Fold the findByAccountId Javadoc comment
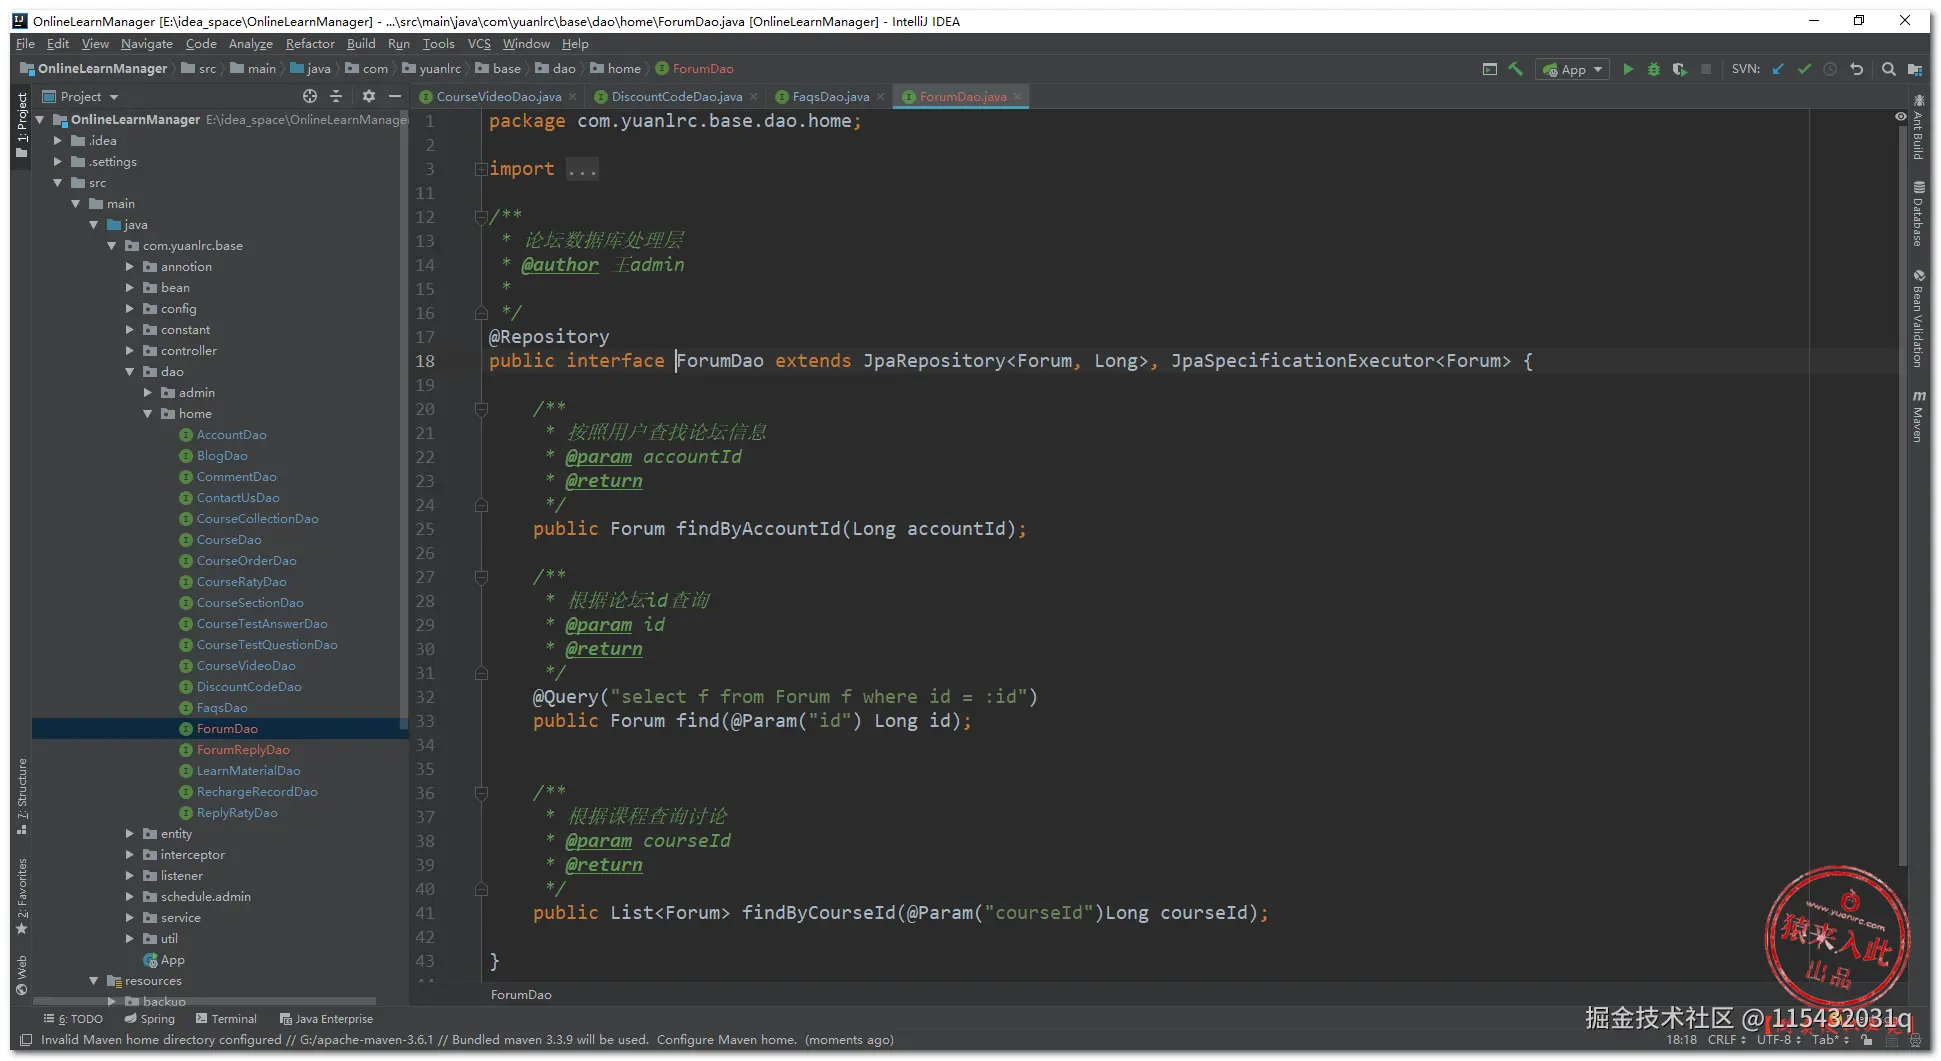 tap(481, 409)
